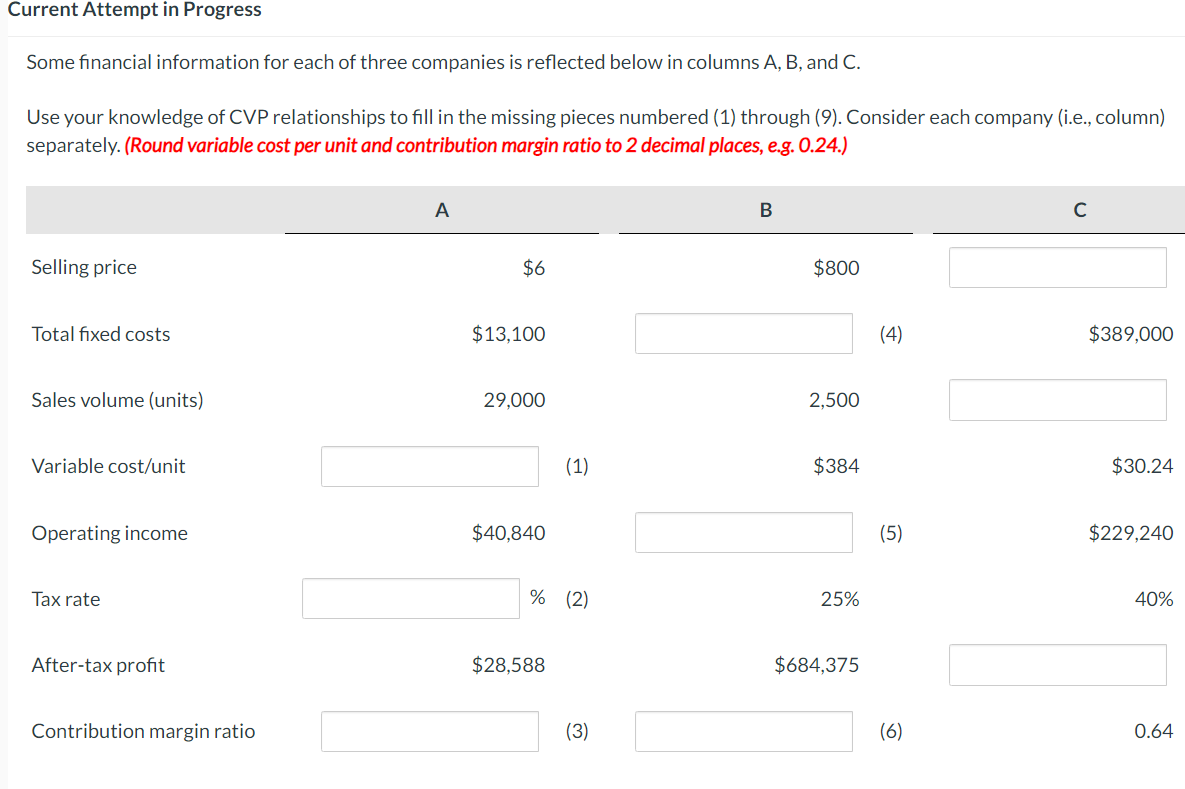Click the Sales volume (units) row label

(x=116, y=399)
